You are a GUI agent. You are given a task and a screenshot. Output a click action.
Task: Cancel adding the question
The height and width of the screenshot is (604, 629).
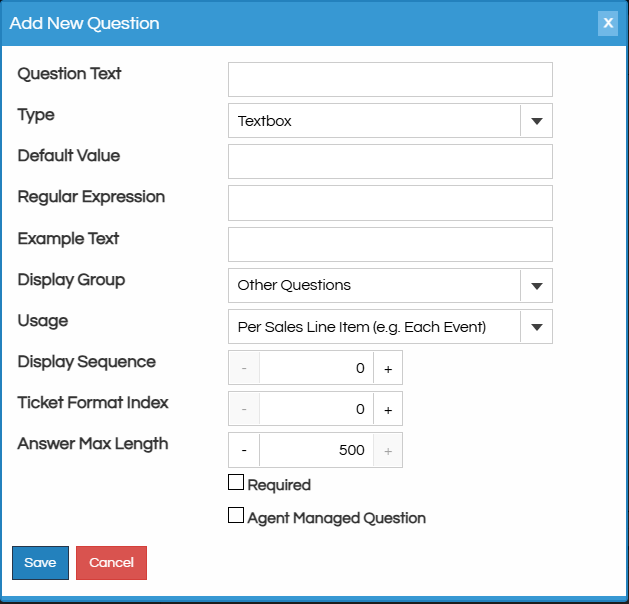(111, 563)
